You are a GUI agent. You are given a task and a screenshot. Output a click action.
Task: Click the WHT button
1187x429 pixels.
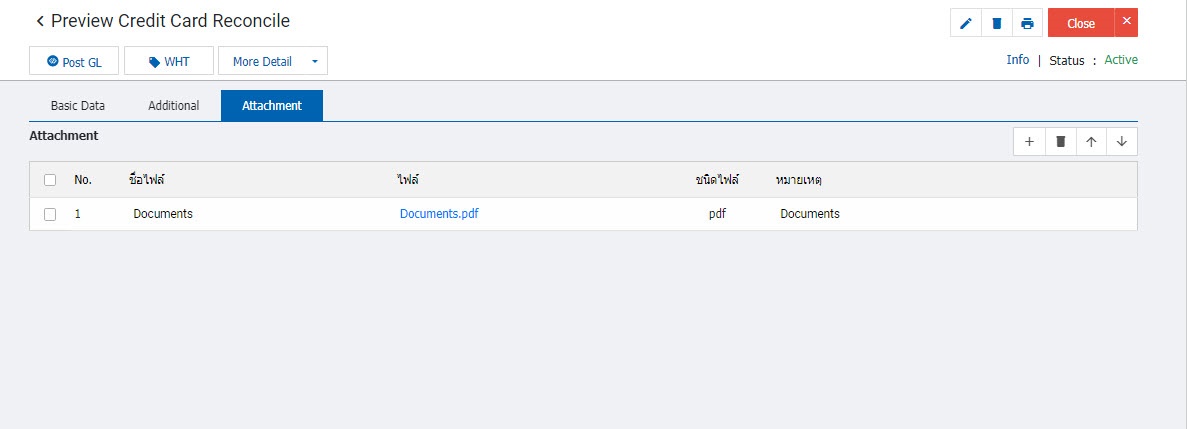click(169, 62)
